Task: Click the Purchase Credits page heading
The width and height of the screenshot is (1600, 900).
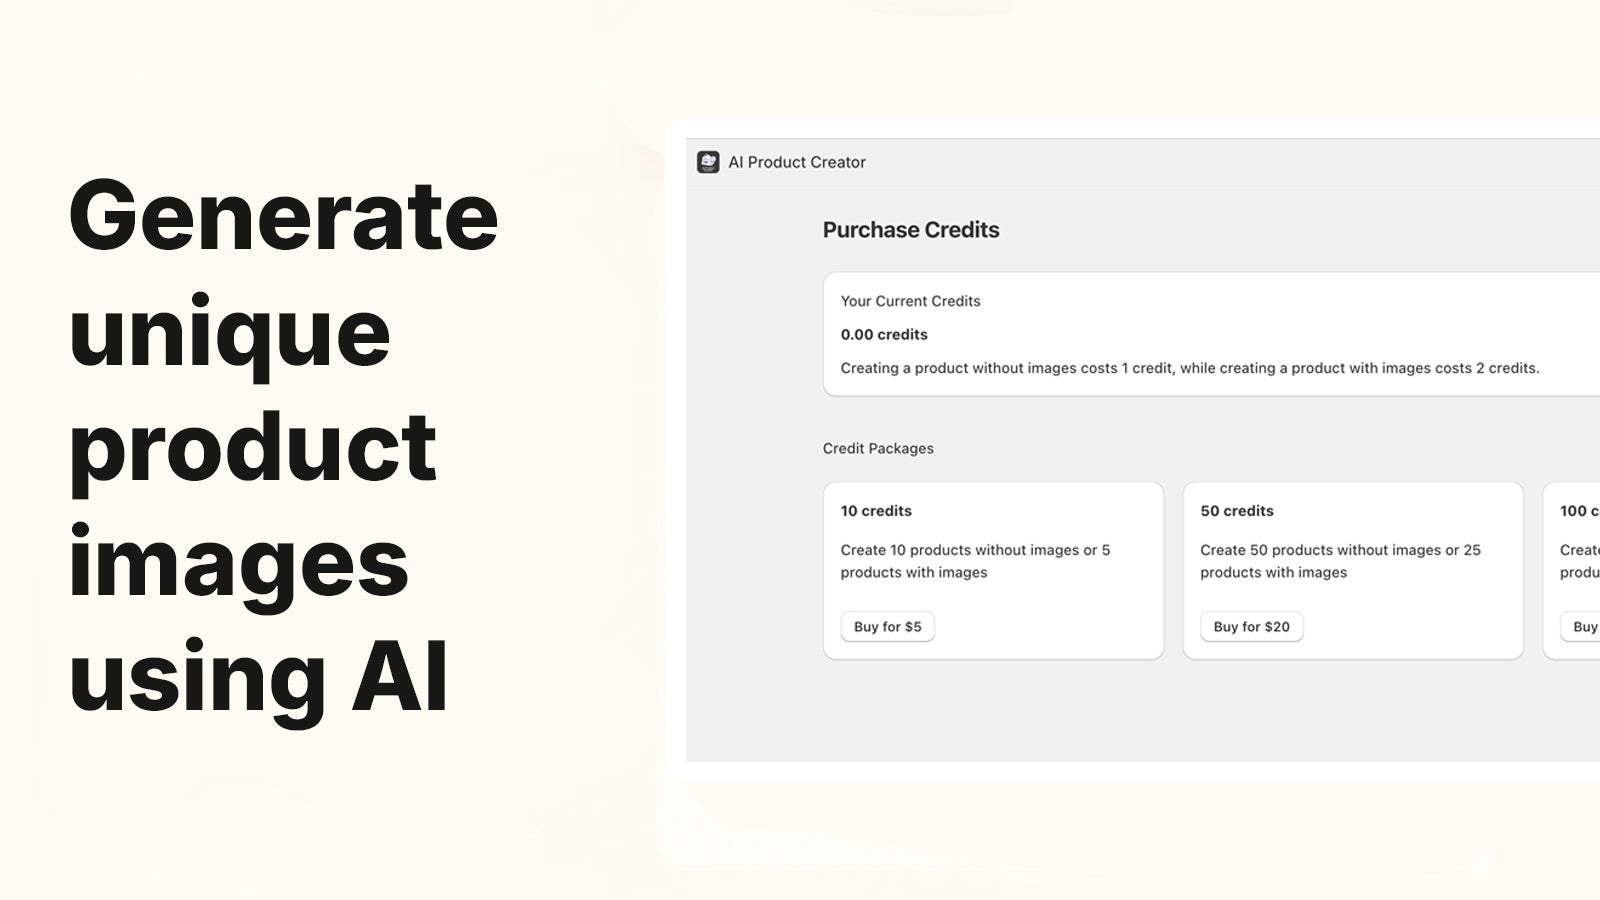Action: tap(911, 230)
